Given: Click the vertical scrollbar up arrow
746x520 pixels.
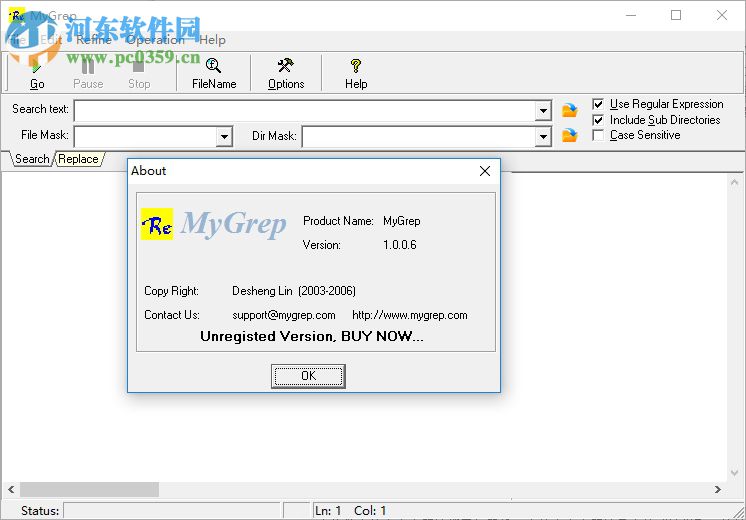Looking at the screenshot, I should pyautogui.click(x=735, y=182).
